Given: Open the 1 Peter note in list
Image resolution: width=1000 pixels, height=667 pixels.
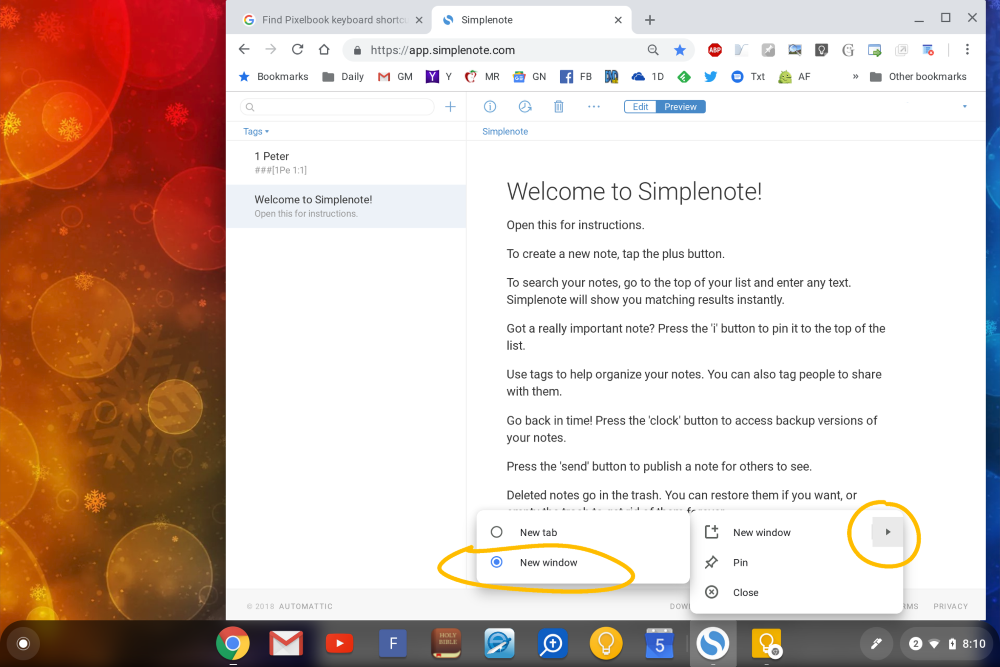Looking at the screenshot, I should click(x=346, y=163).
